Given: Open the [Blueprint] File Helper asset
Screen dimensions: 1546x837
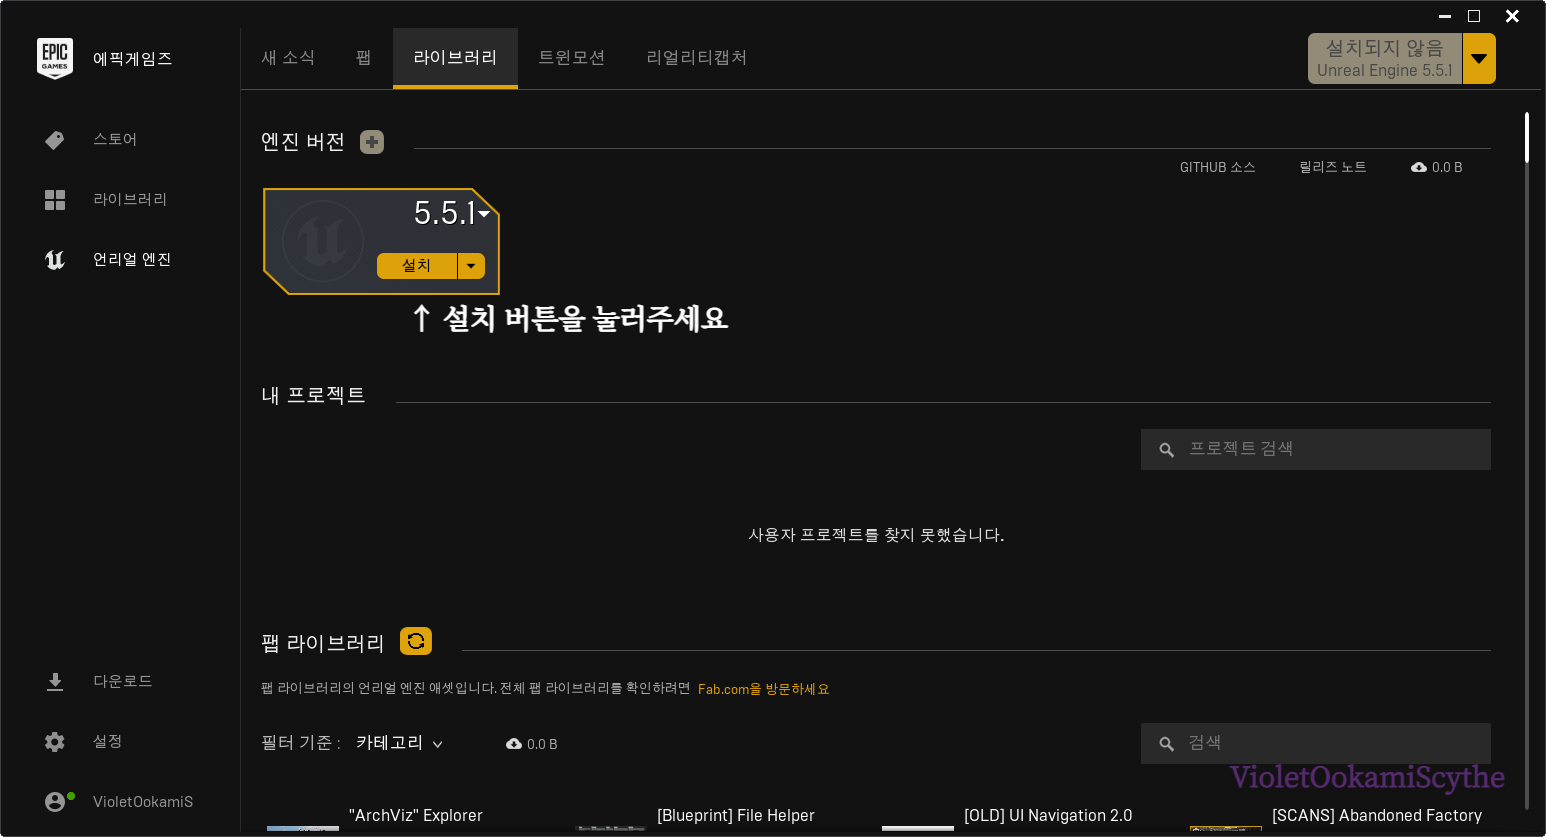Looking at the screenshot, I should 736,816.
